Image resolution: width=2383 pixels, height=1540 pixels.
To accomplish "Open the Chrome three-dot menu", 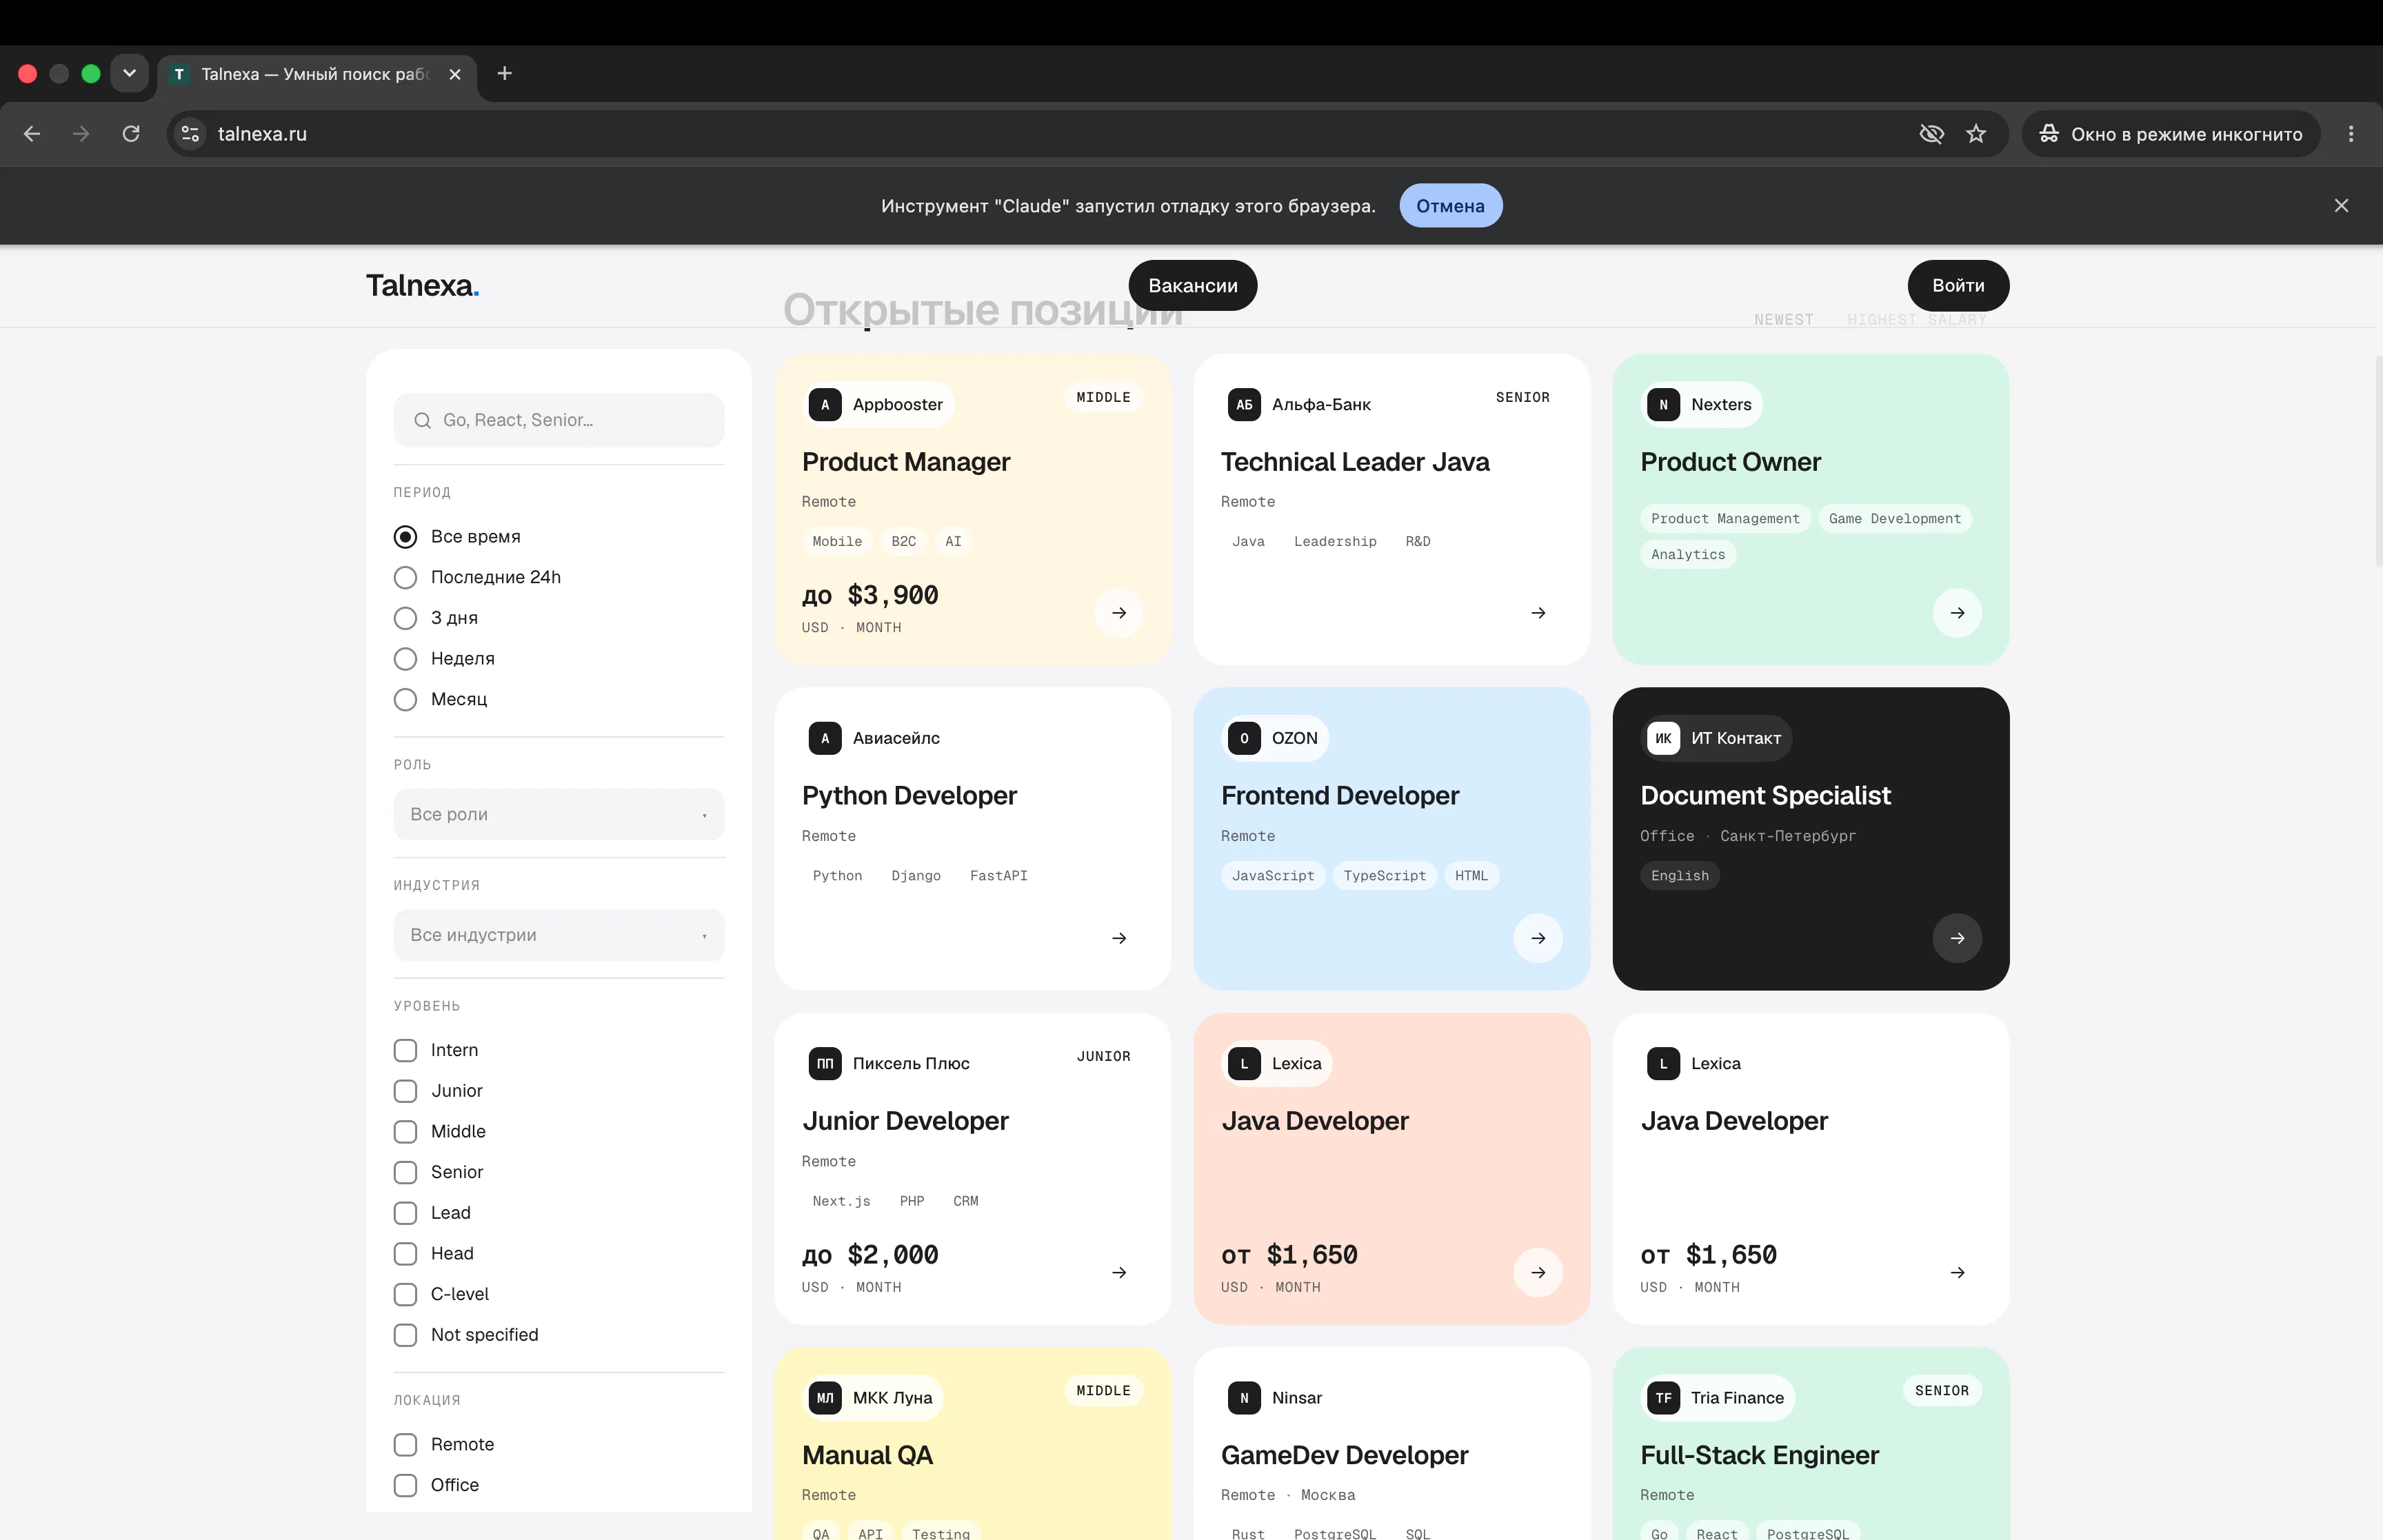I will (2351, 134).
